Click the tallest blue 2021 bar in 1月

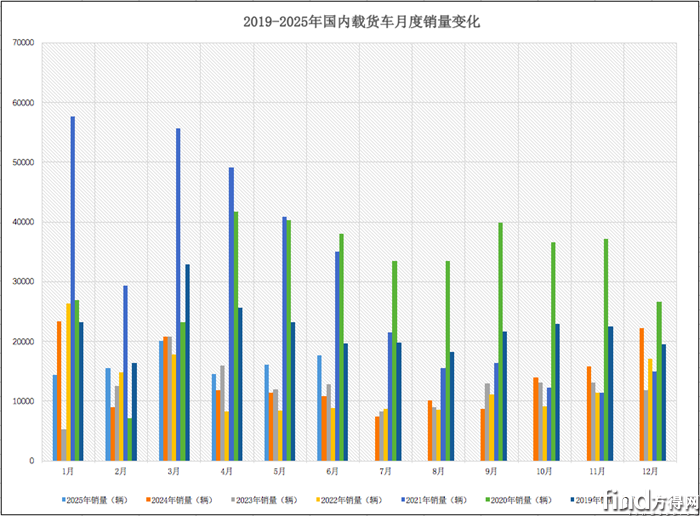73,290
